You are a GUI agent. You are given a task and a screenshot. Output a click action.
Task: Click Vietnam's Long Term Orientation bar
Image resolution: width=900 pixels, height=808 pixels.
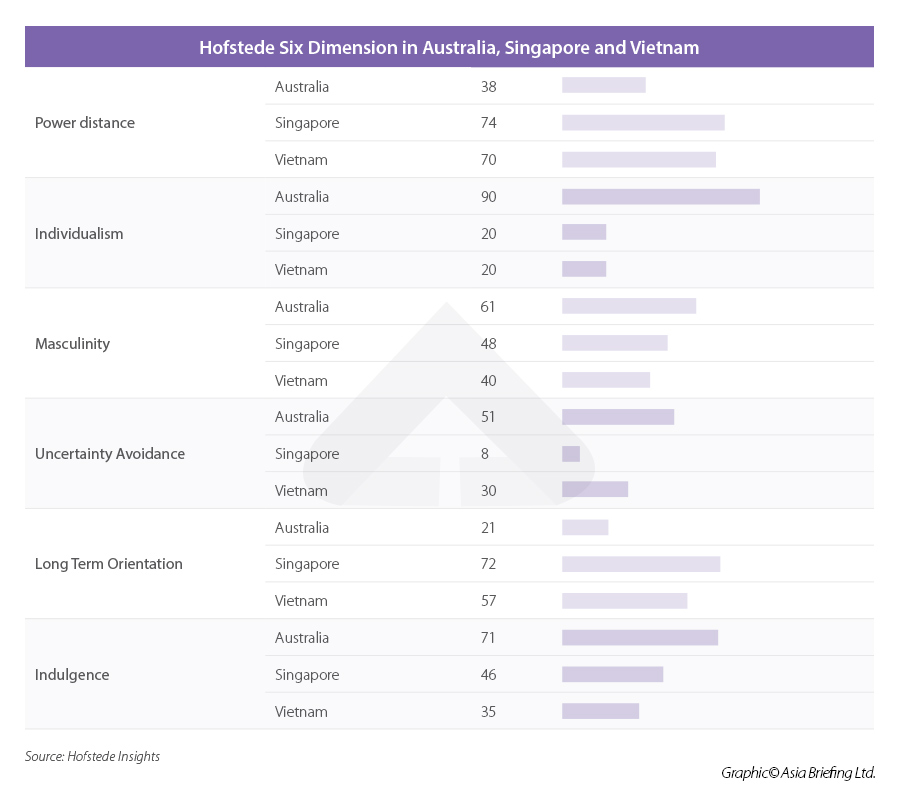click(x=624, y=601)
